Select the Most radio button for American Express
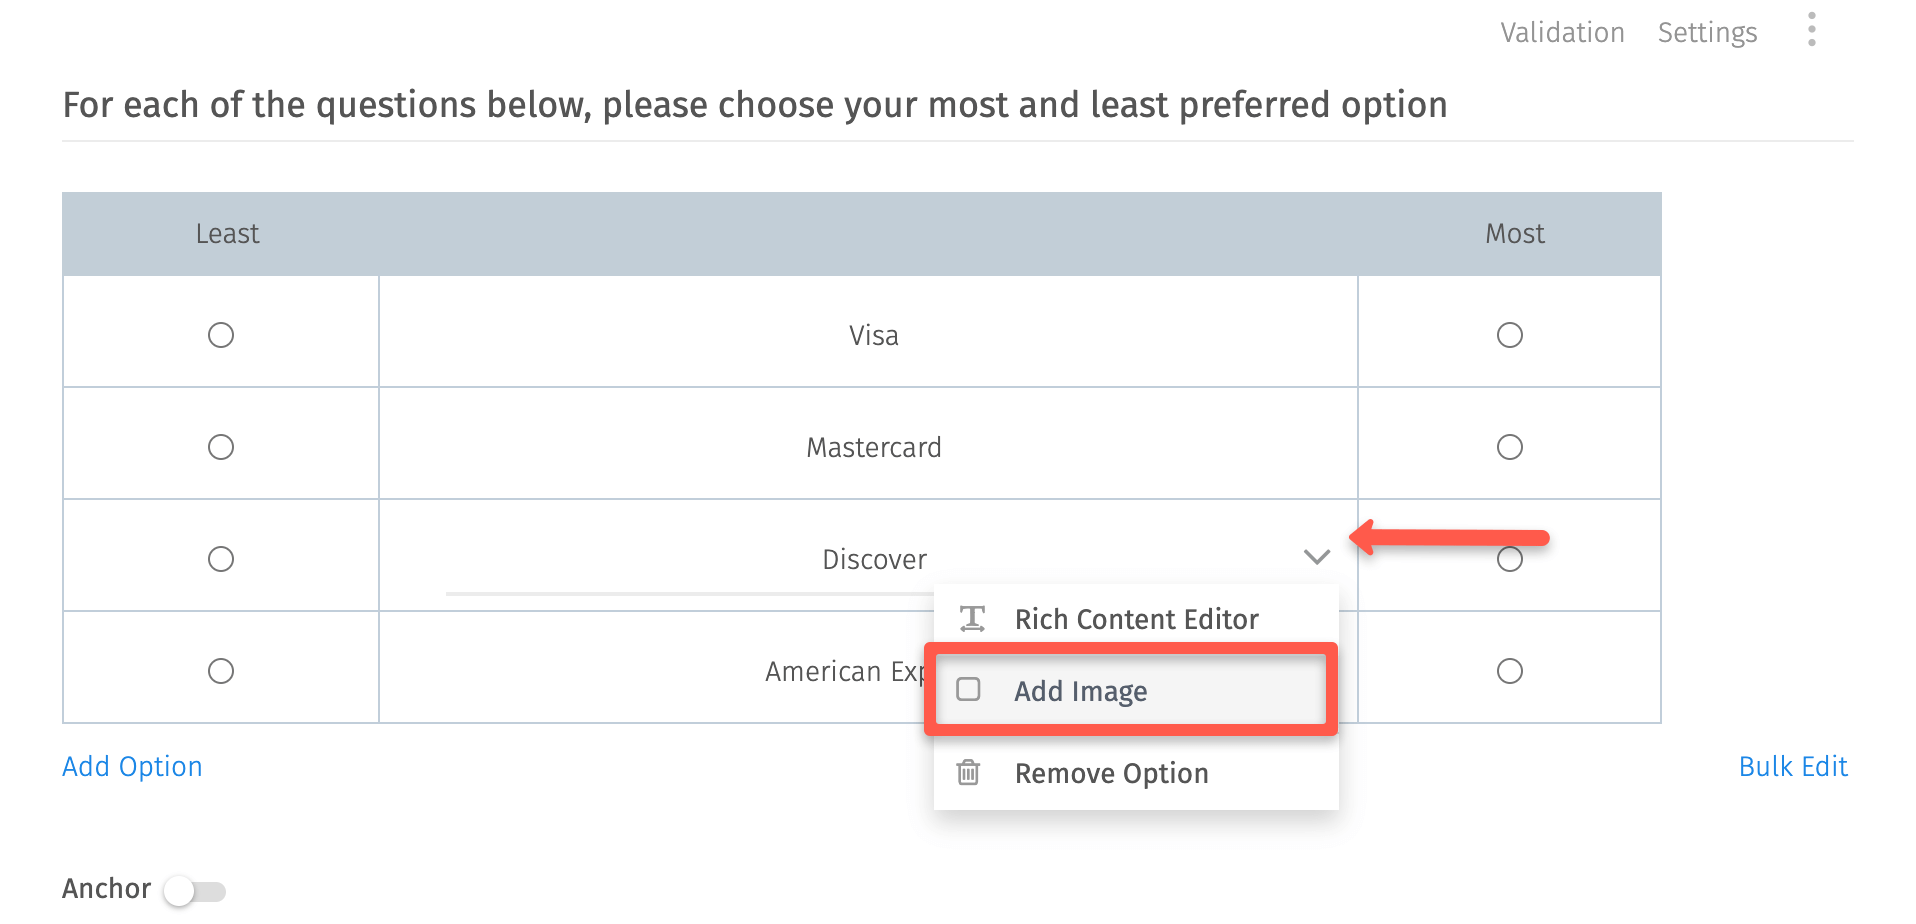The image size is (1916, 924). point(1510,671)
